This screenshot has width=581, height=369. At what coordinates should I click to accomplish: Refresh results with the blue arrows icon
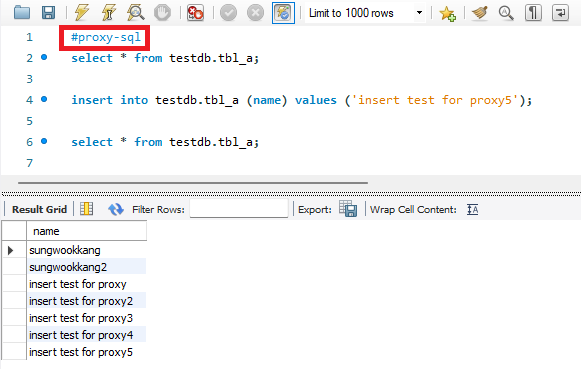[x=116, y=209]
